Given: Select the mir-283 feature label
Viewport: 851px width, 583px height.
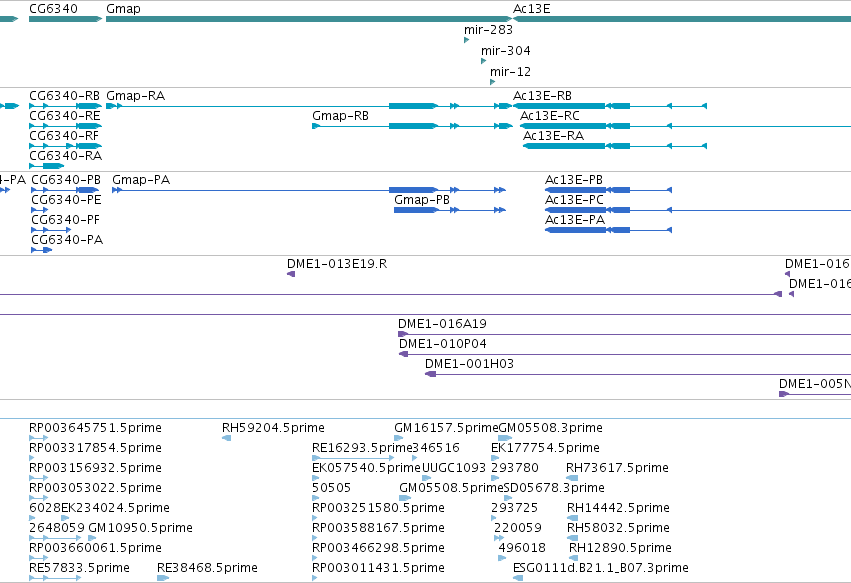Looking at the screenshot, I should tap(488, 30).
